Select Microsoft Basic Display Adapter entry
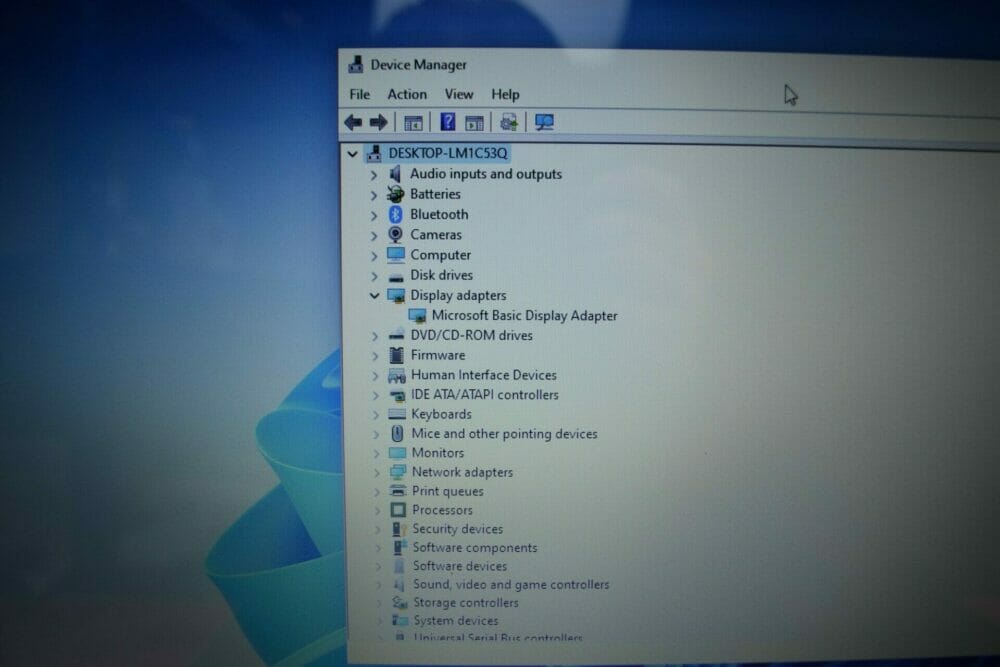 [524, 316]
